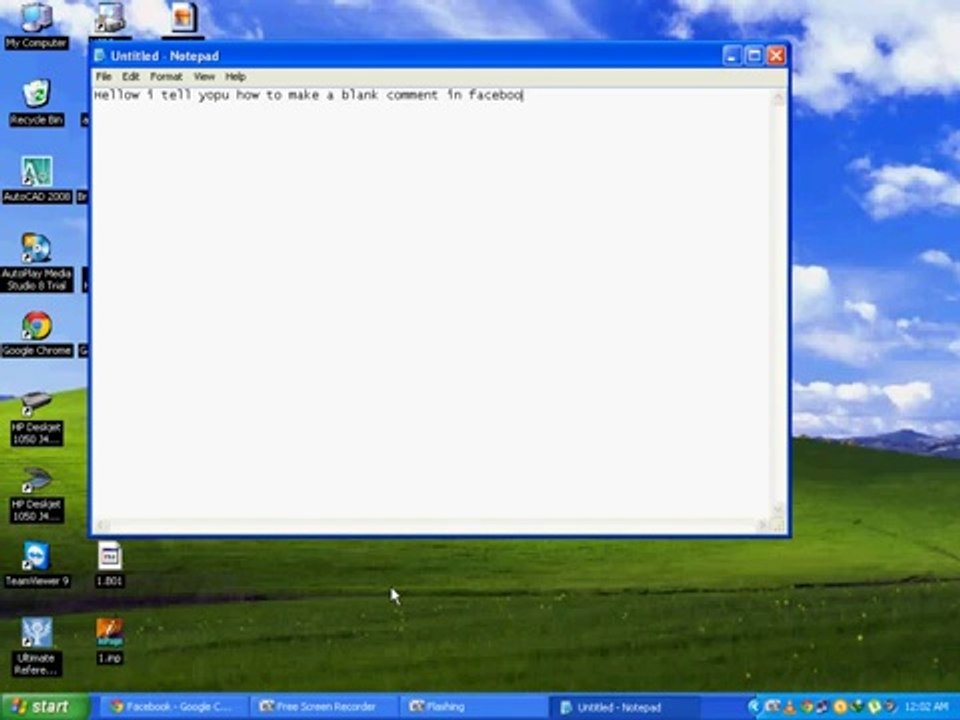960x720 pixels.
Task: Select the lower HP Deskjet 1050 J4 icon
Action: pos(37,495)
